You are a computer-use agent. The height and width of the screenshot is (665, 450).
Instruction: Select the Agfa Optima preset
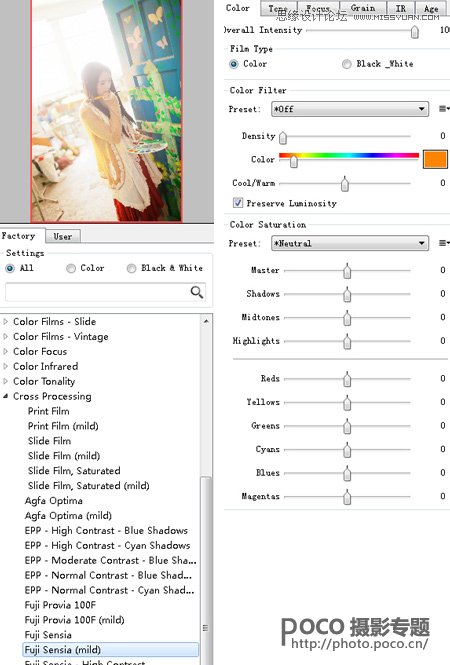[53, 500]
